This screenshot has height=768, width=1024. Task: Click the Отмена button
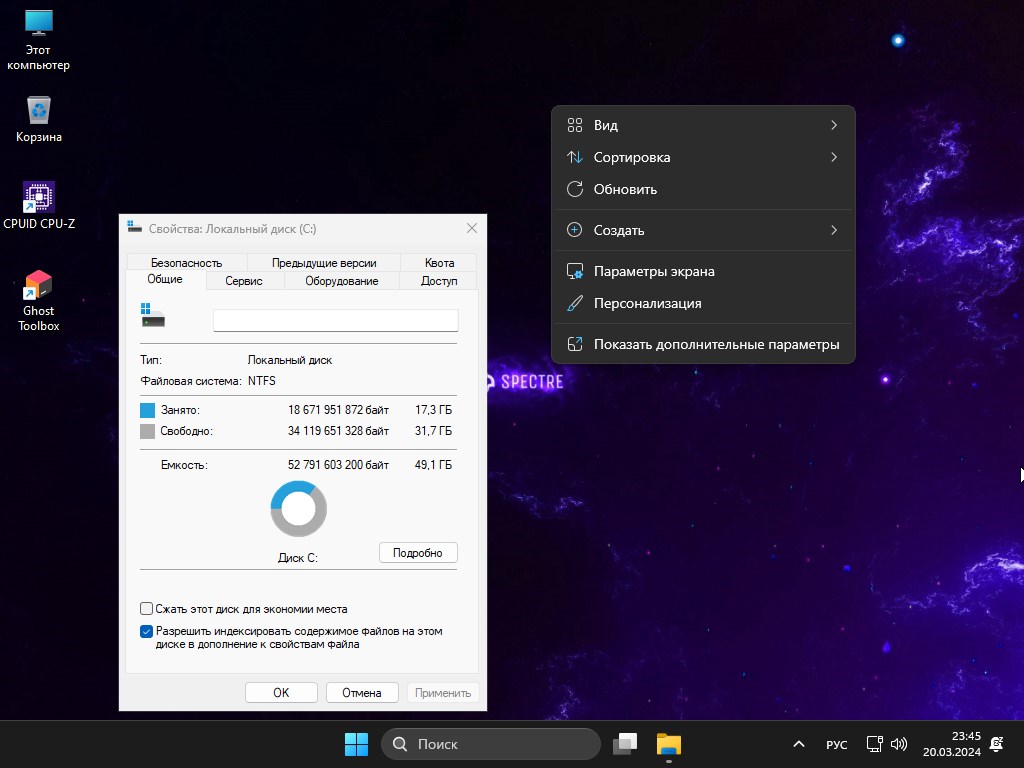pos(362,692)
